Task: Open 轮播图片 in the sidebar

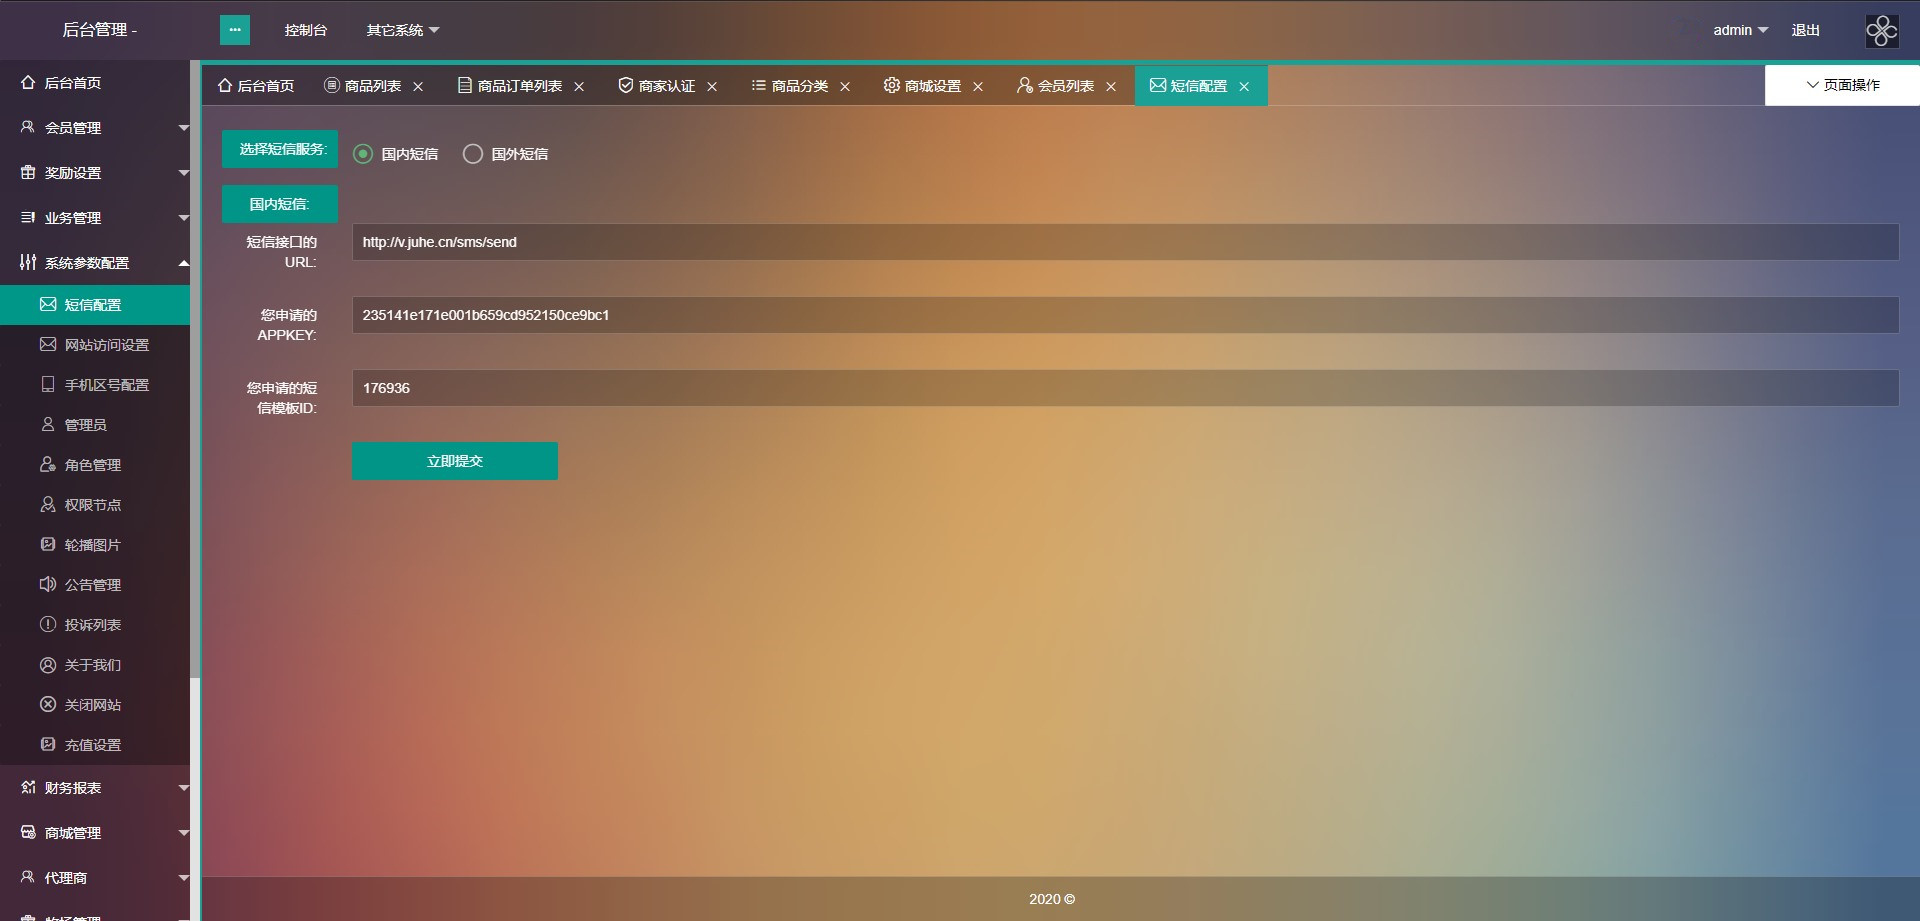Action: [x=92, y=545]
